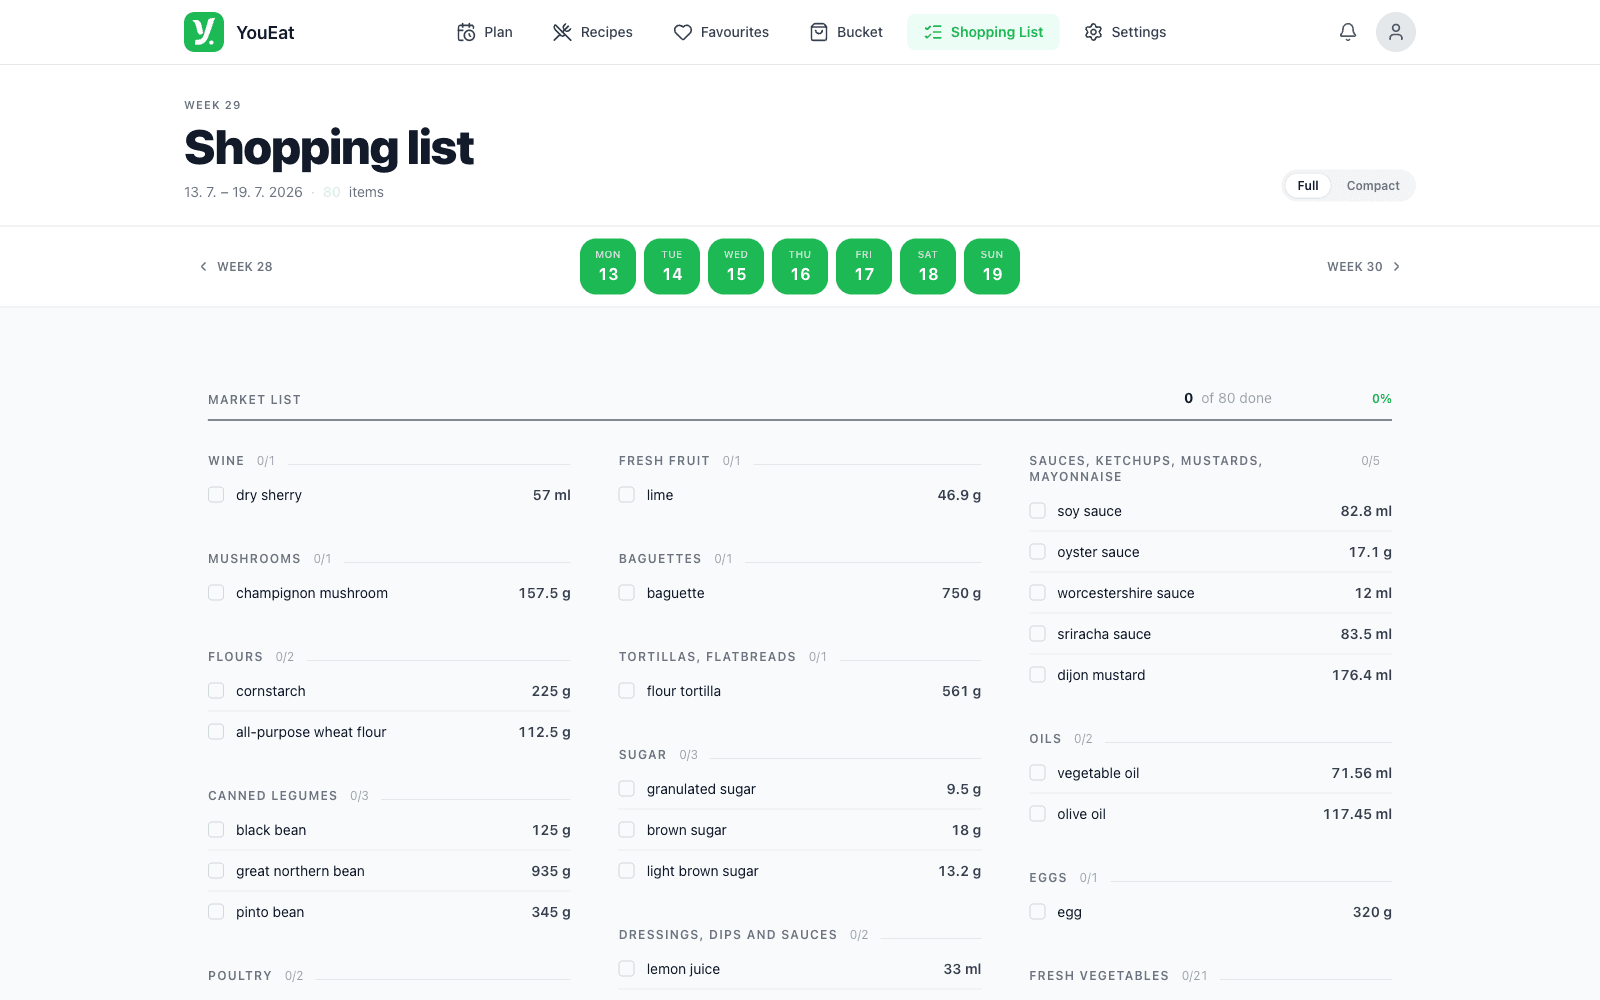Click the YouEat logo icon
This screenshot has width=1600, height=1000.
point(204,32)
